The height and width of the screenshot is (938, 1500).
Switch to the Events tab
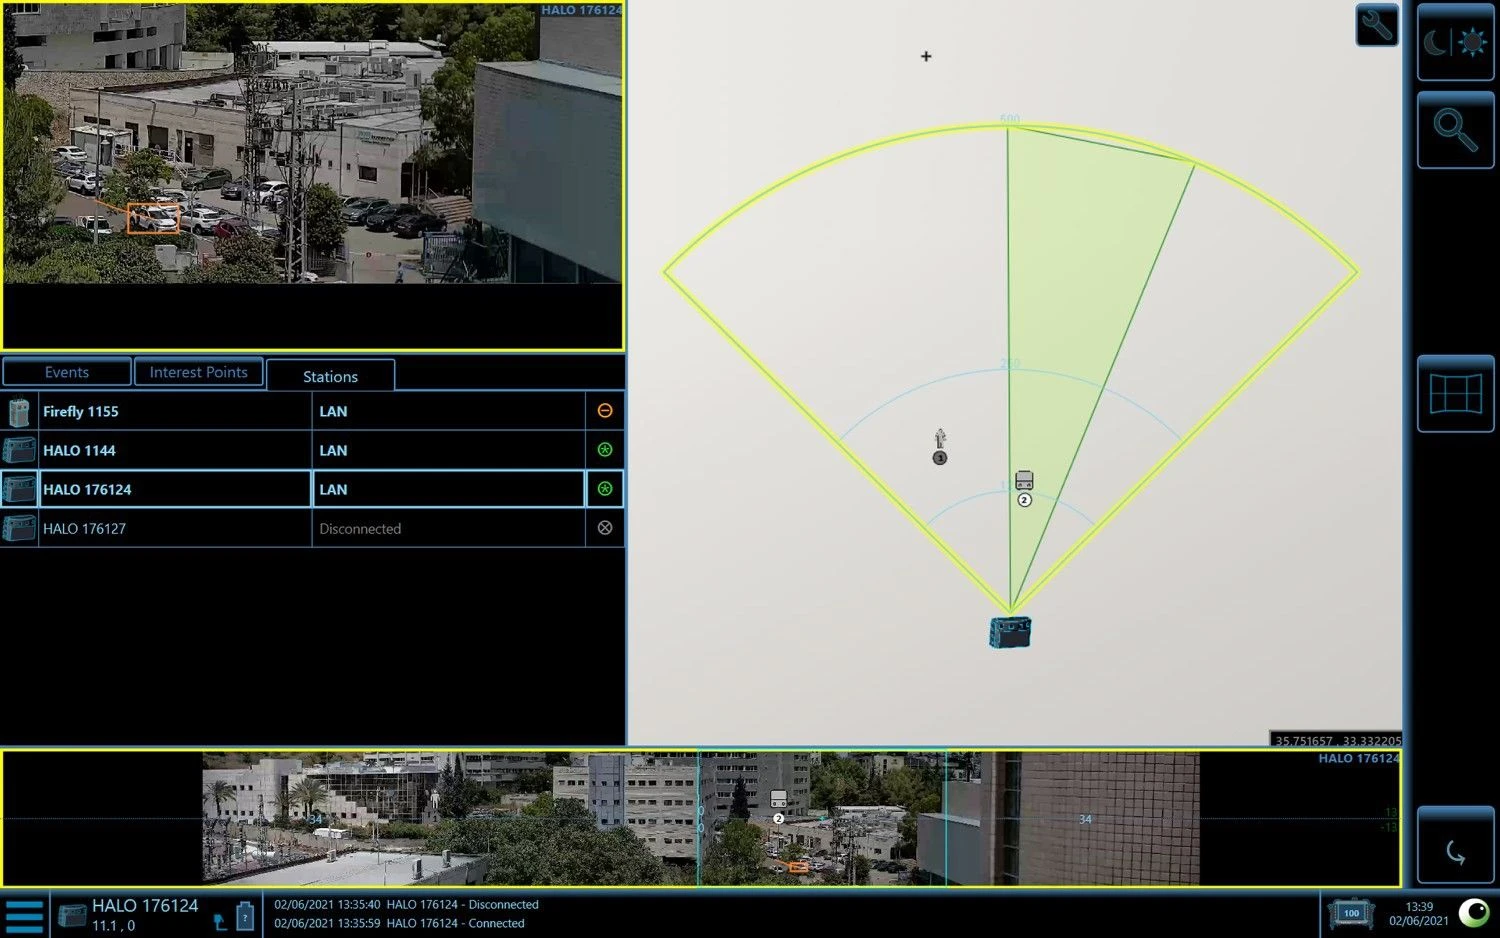click(67, 372)
